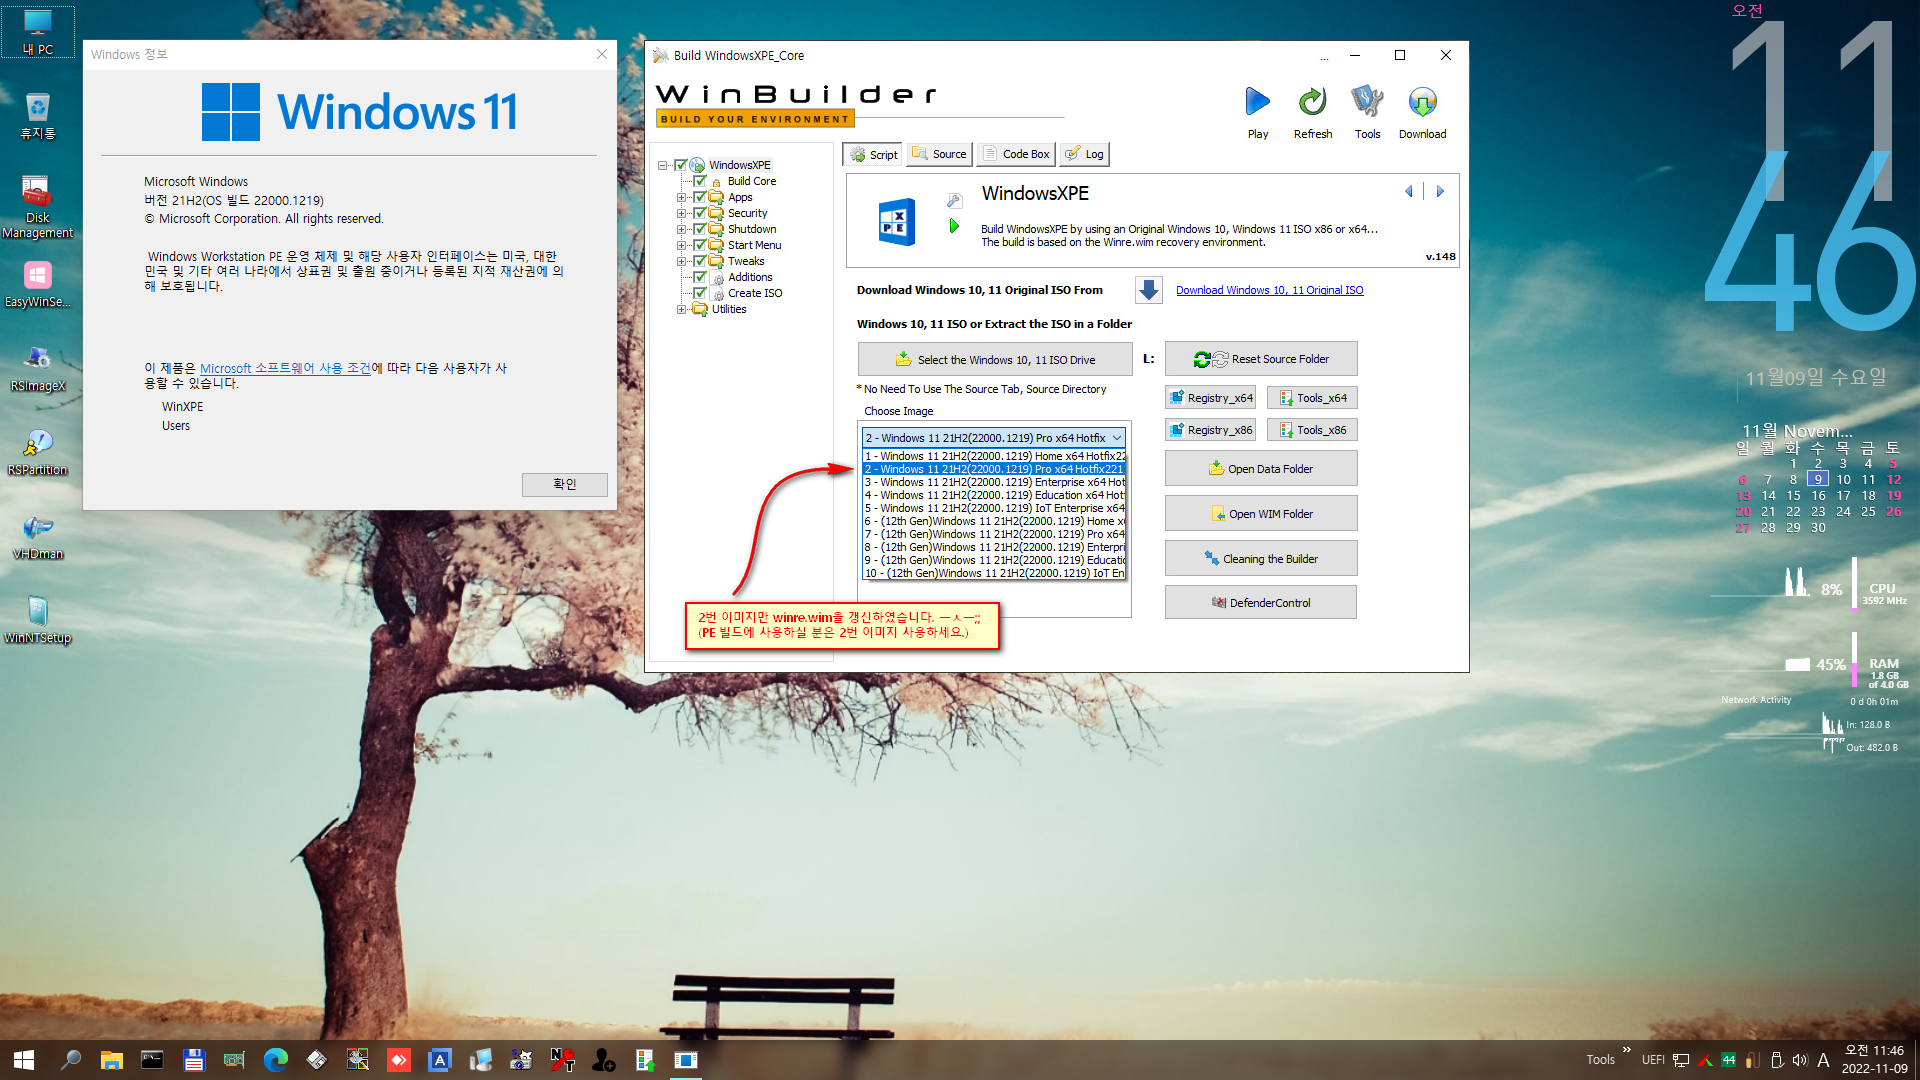1920x1080 pixels.
Task: Uncheck the Start Menu folder checkbox
Action: pyautogui.click(x=700, y=245)
